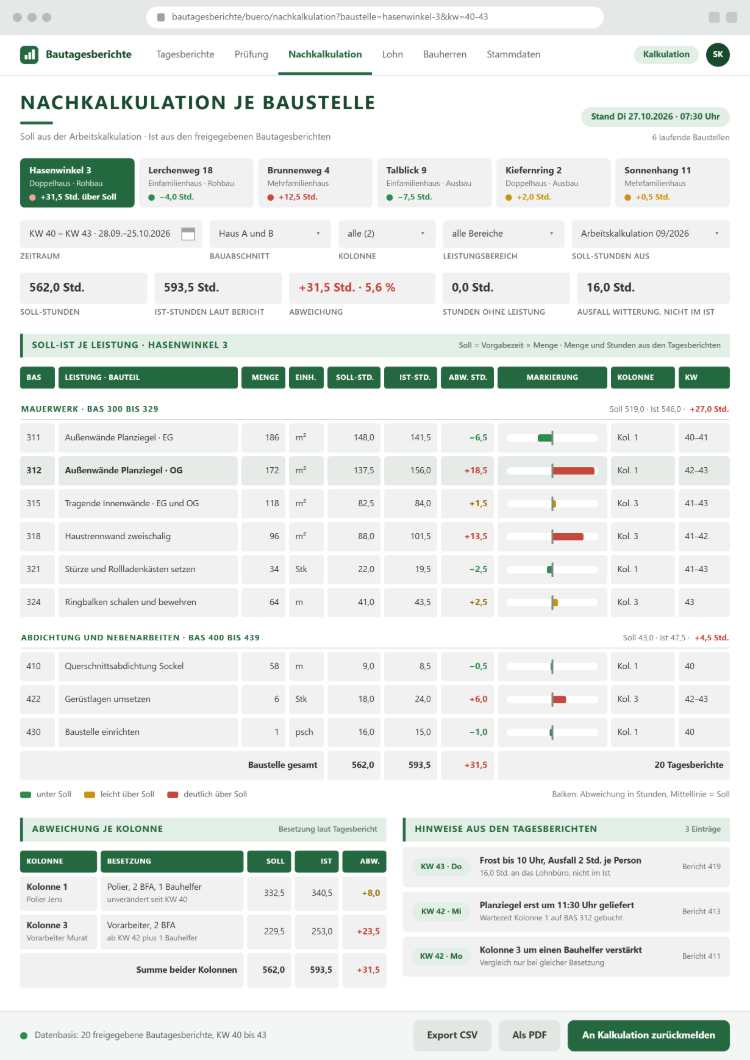
Task: Click deviation bar for Haustrennwand zweischalig
Action: pyautogui.click(x=567, y=537)
